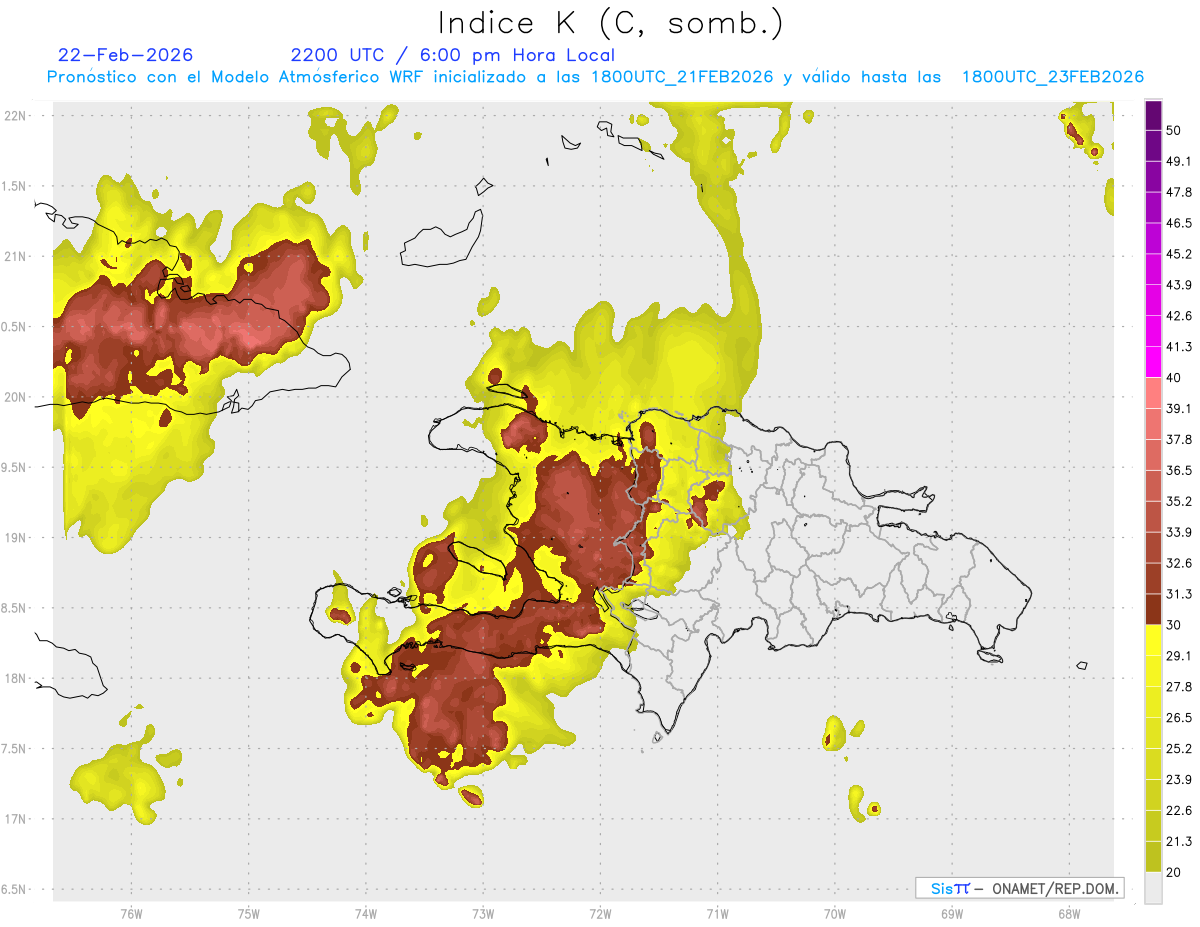Click the "41.3" color scale value
This screenshot has width=1200, height=927.
(x=1180, y=347)
